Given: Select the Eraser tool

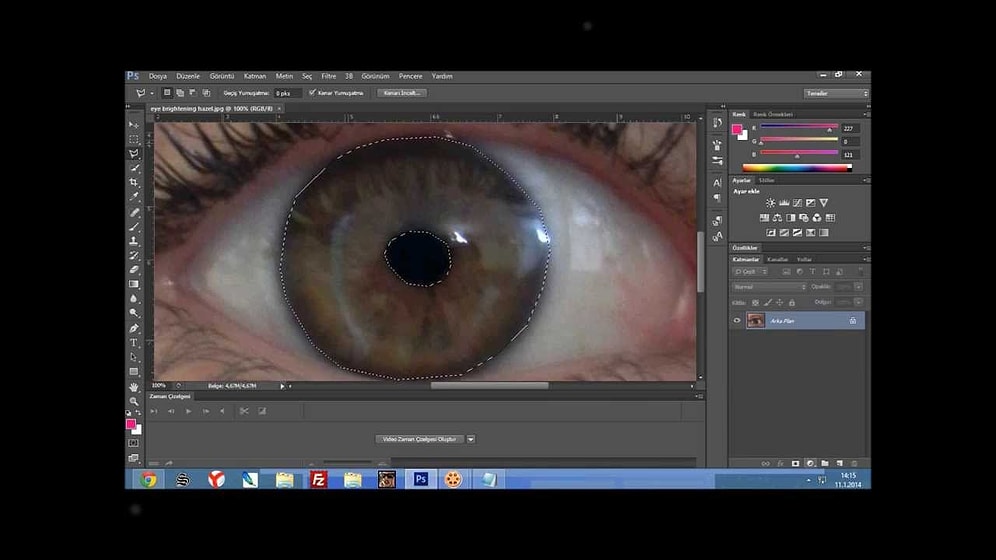Looking at the screenshot, I should click(133, 270).
